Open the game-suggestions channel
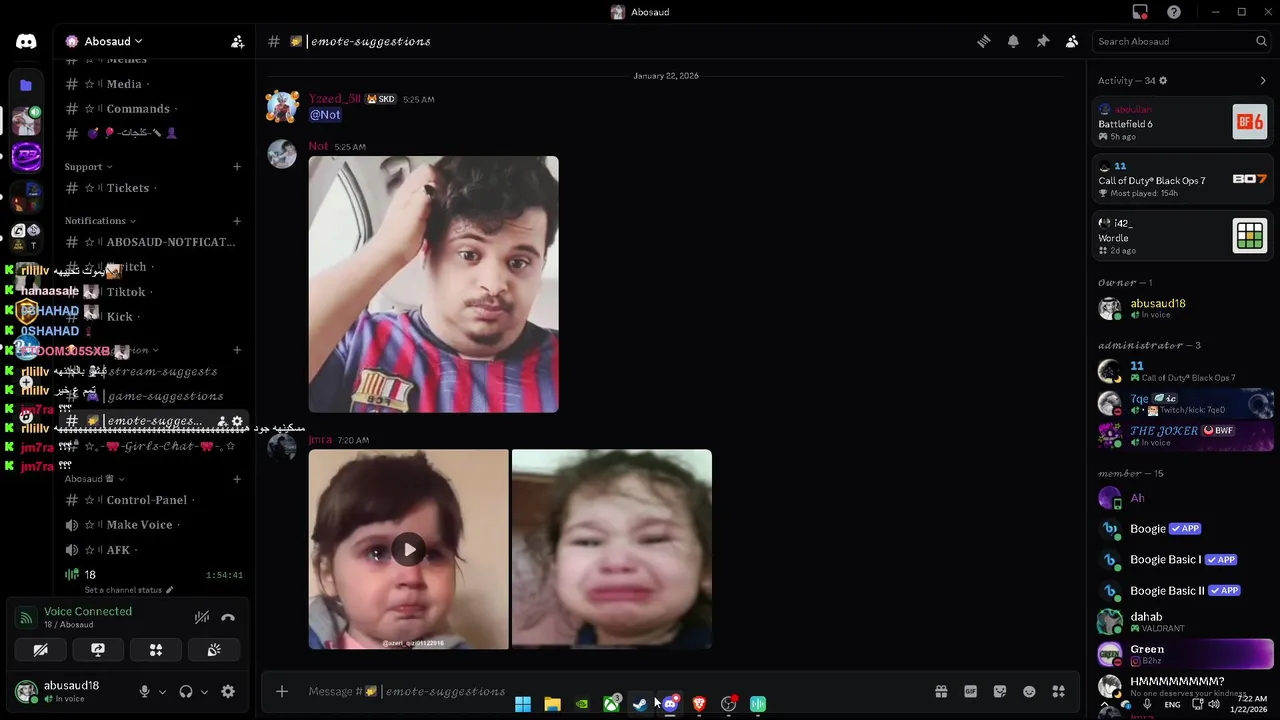 [x=152, y=396]
